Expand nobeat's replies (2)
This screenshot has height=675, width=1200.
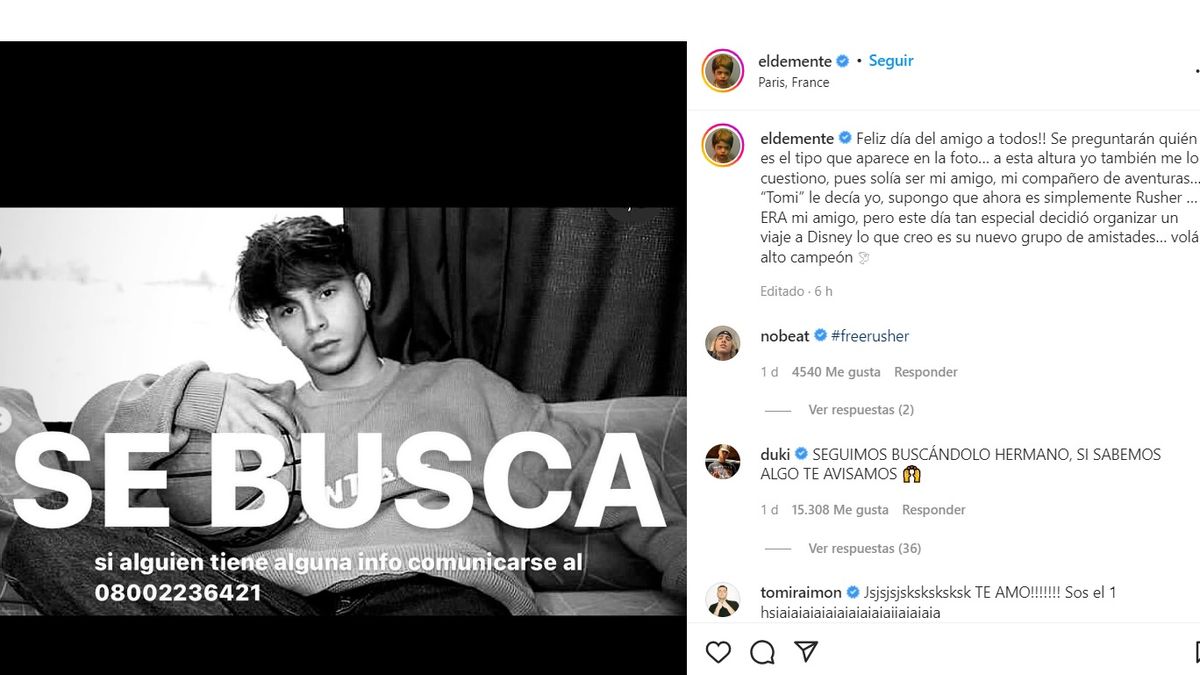pyautogui.click(x=861, y=410)
